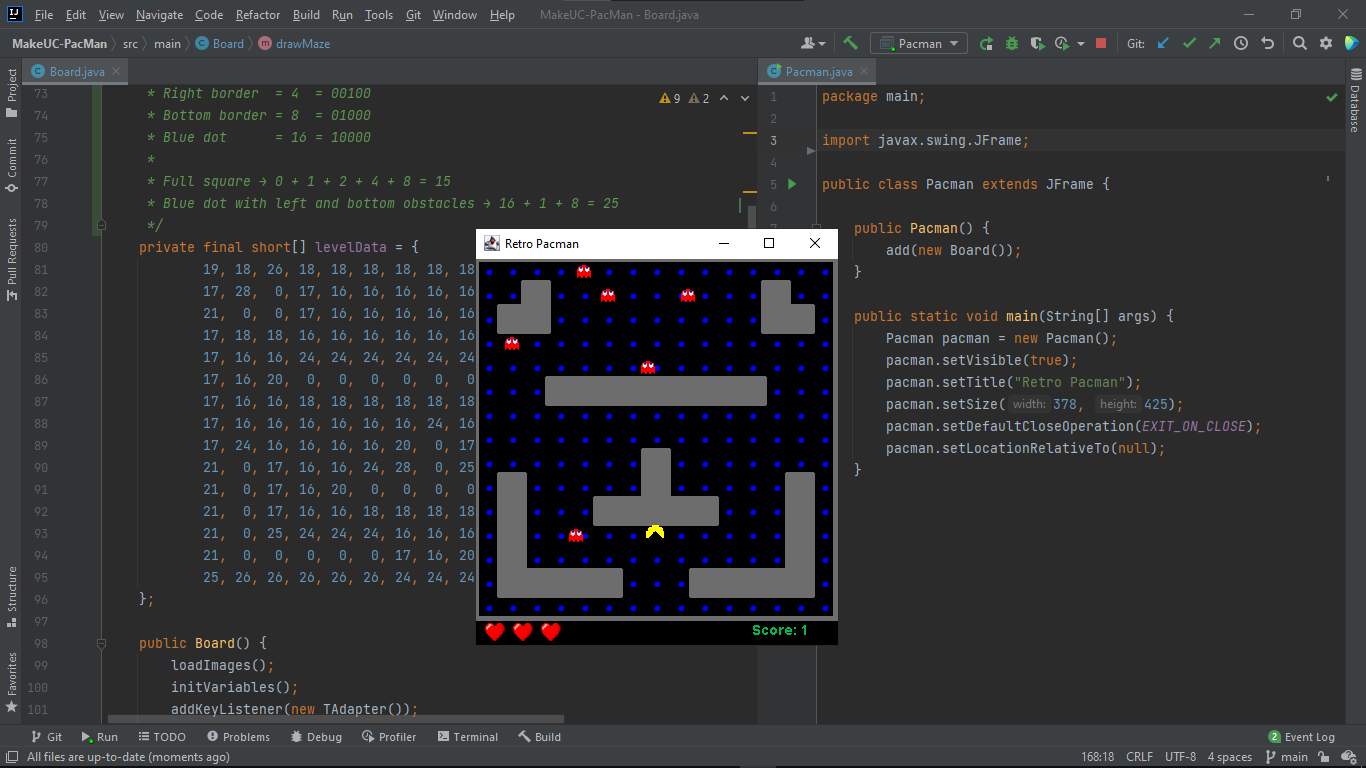
Task: Open Favorites tool window
Action: [x=11, y=681]
